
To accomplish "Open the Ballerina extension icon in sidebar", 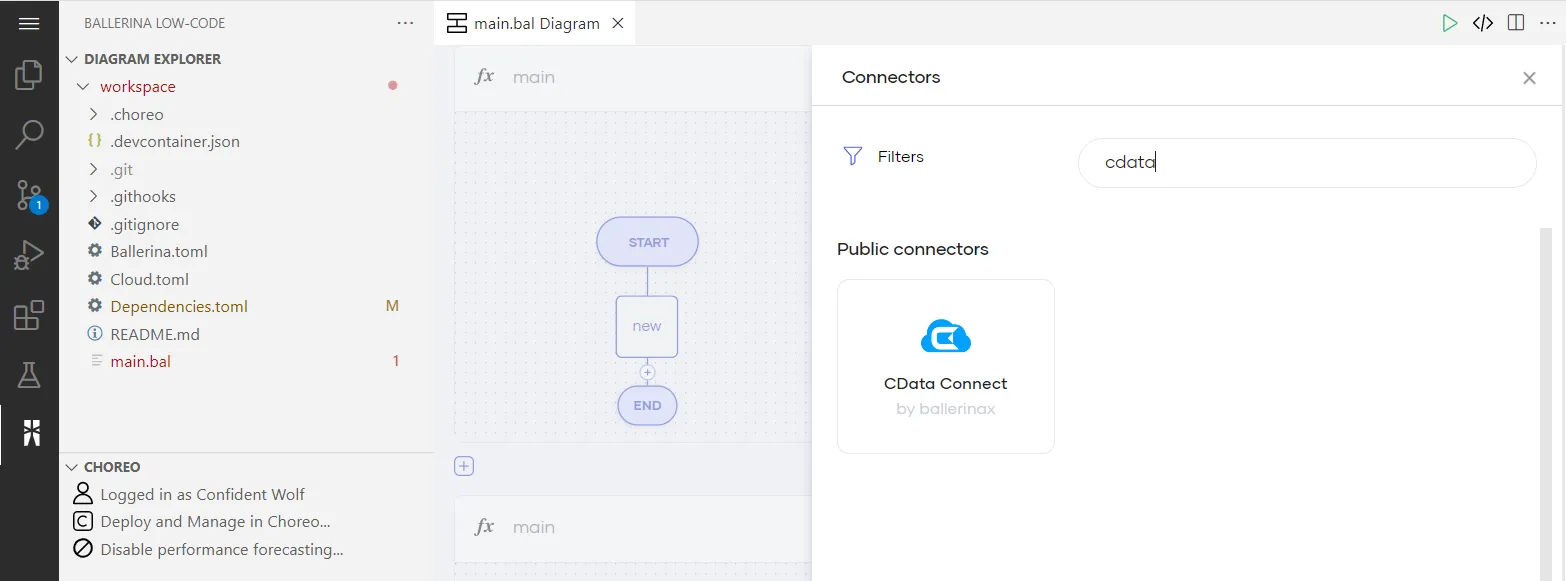I will pyautogui.click(x=31, y=433).
